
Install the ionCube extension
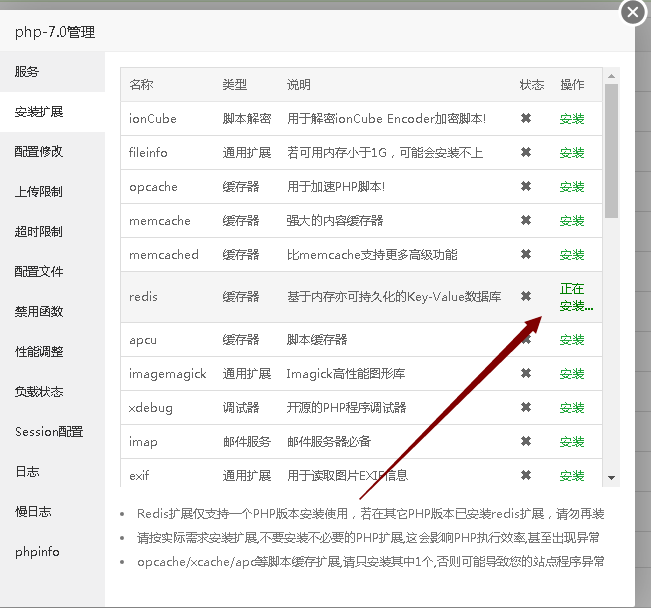coord(572,119)
